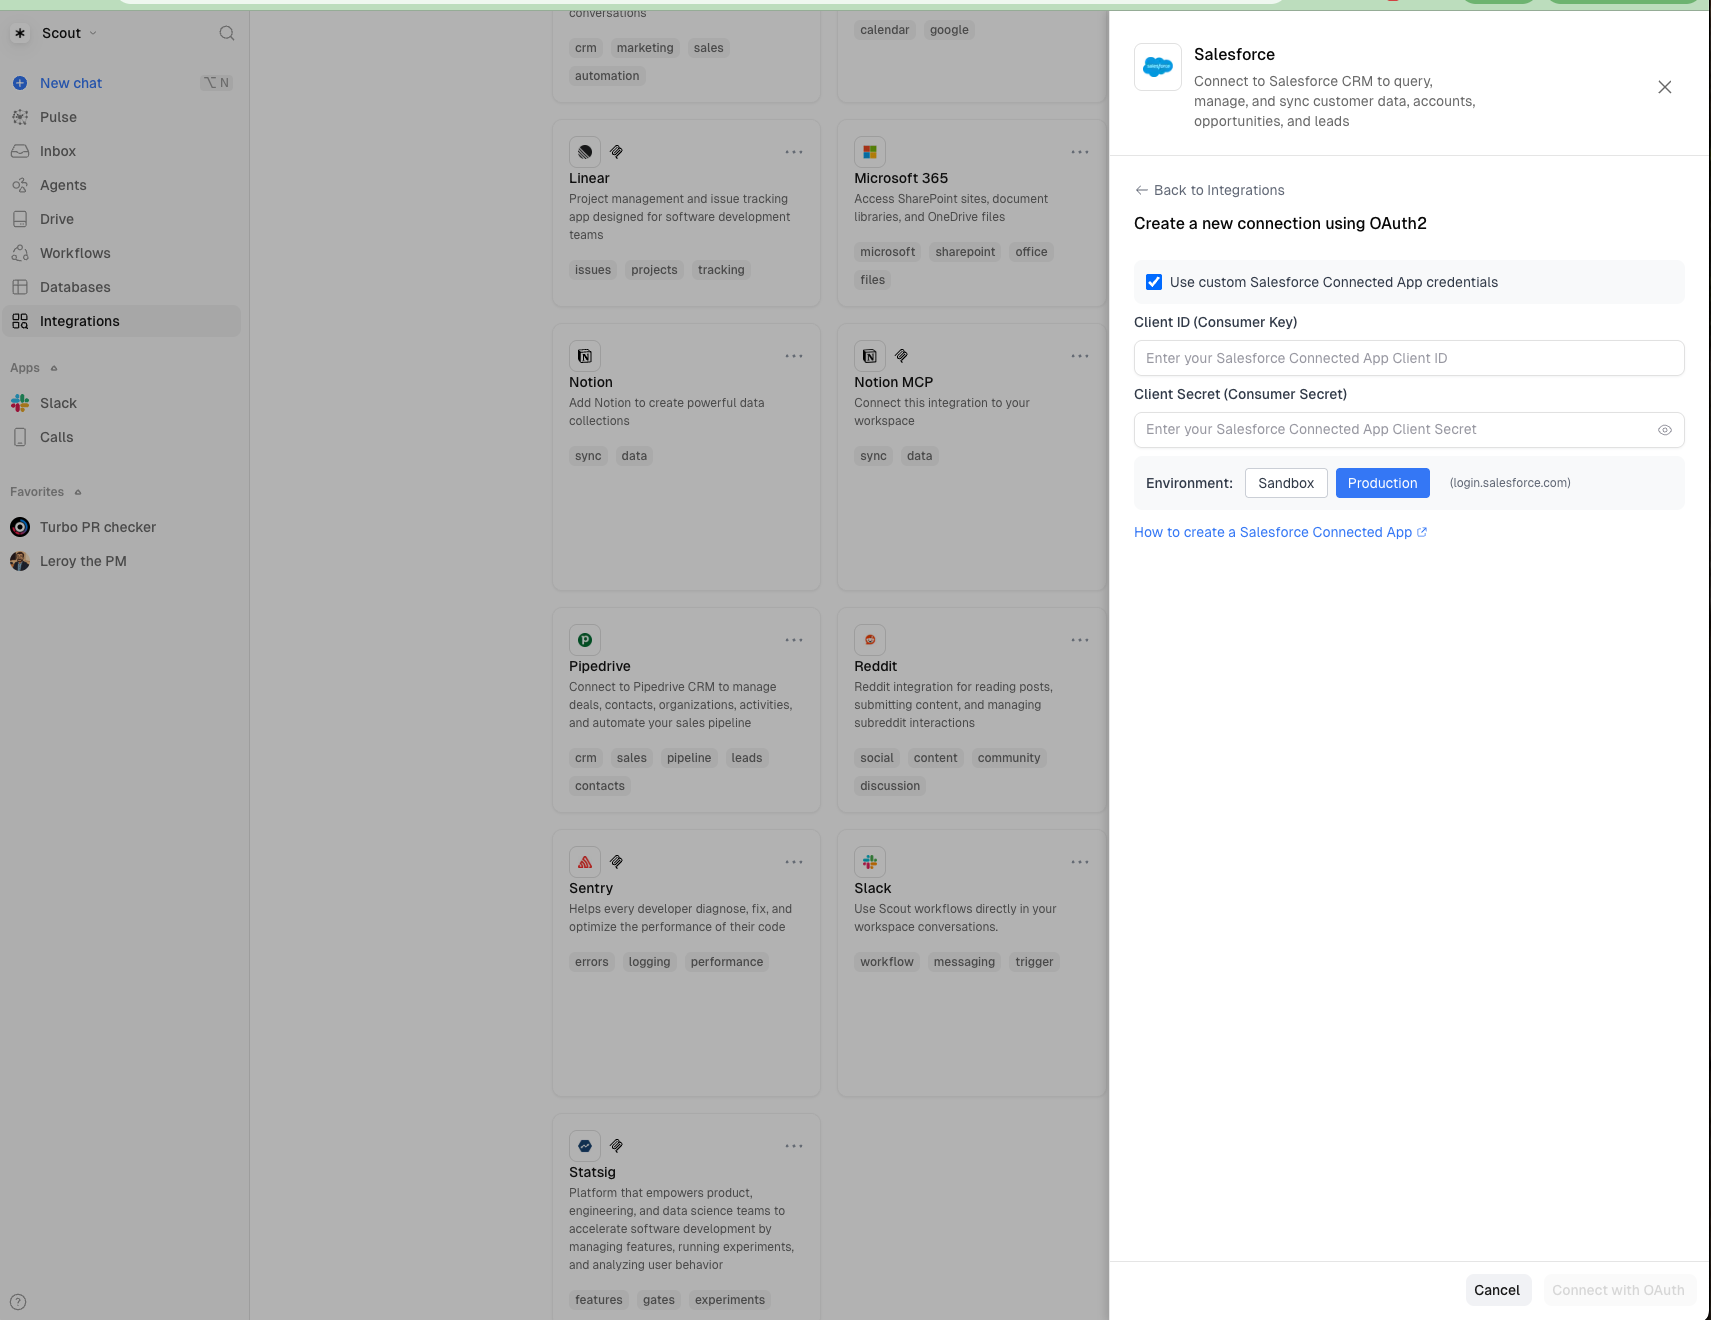The height and width of the screenshot is (1320, 1711).
Task: Open the Linear card three-dot menu
Action: click(x=793, y=152)
